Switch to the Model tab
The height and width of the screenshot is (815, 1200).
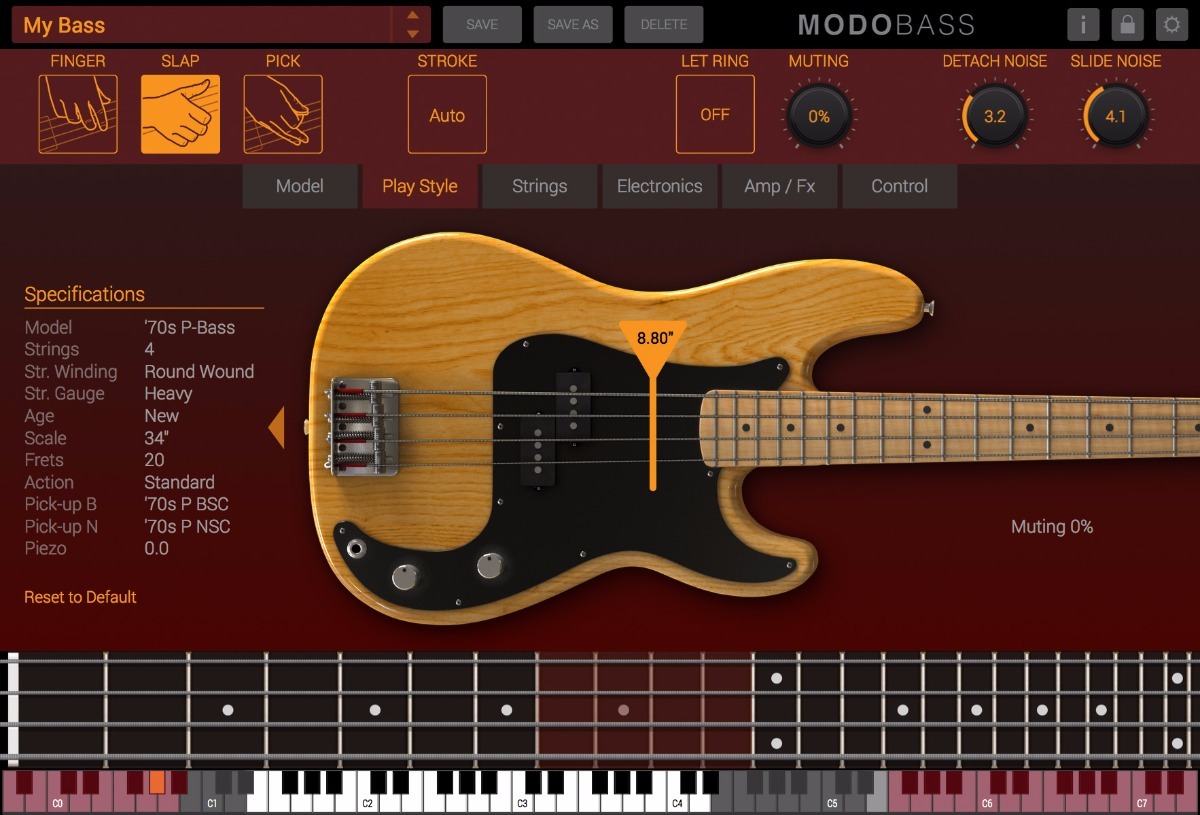300,186
